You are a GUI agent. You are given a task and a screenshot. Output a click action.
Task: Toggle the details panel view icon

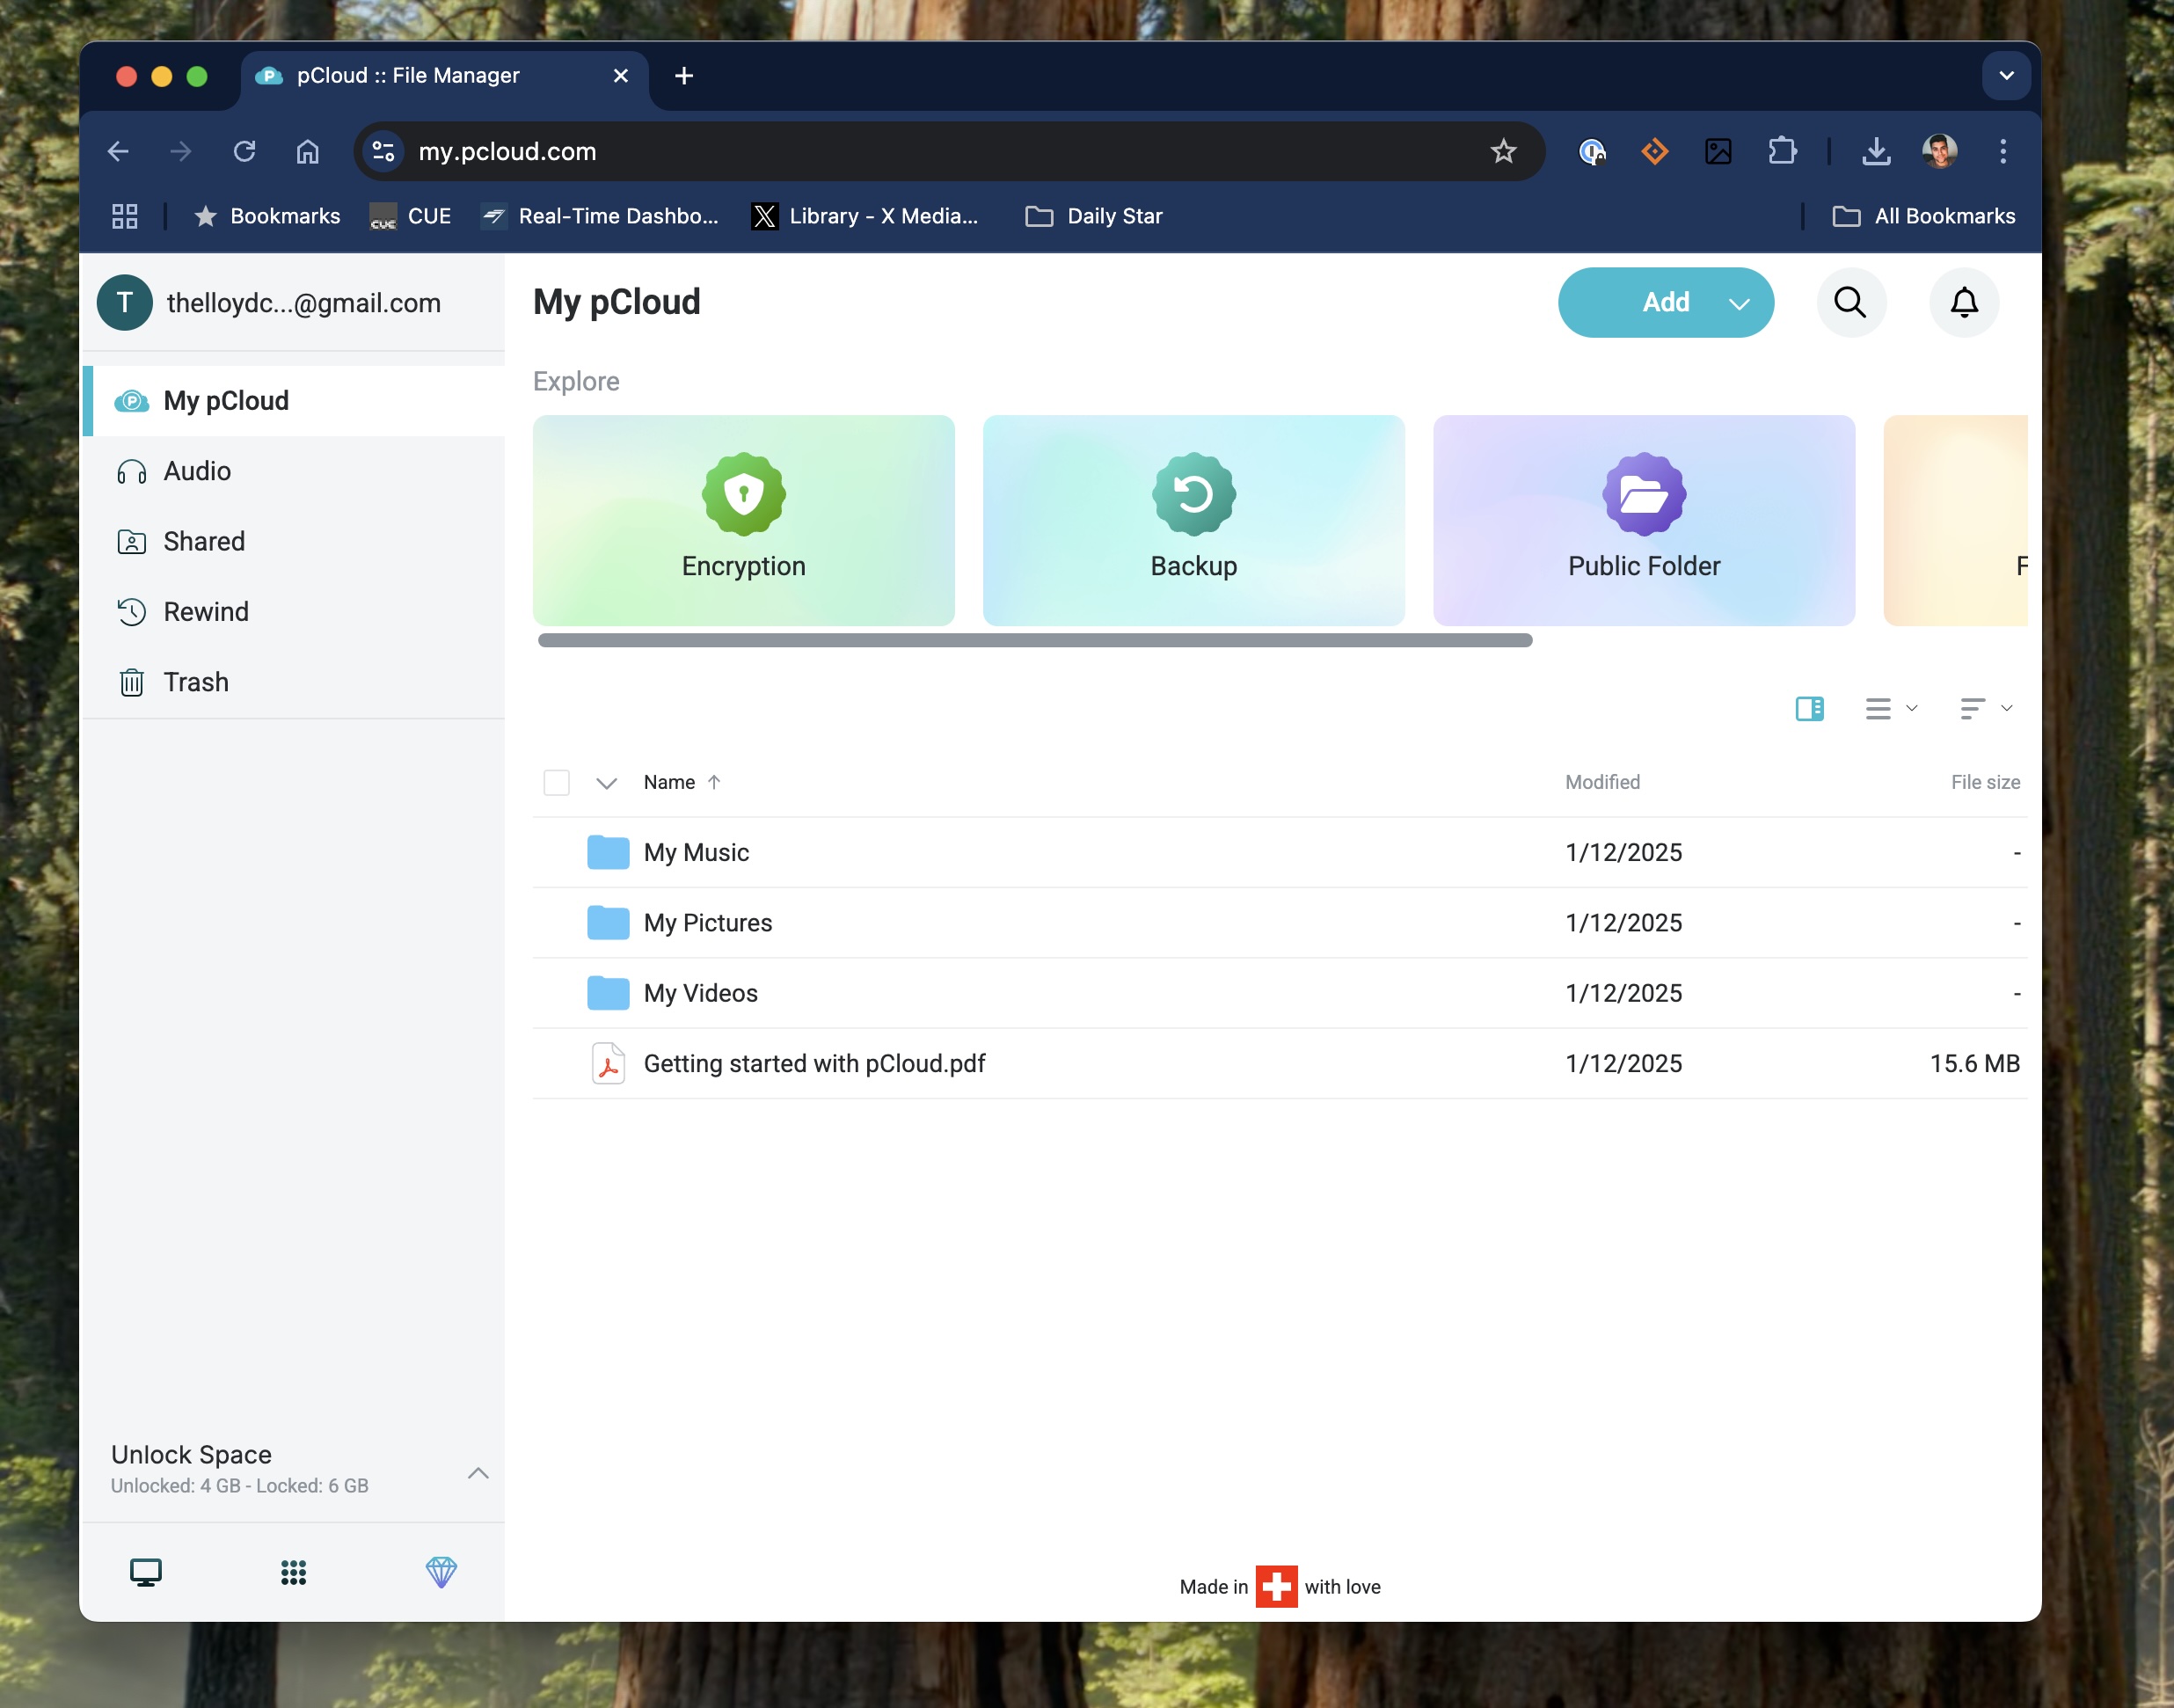[1809, 708]
